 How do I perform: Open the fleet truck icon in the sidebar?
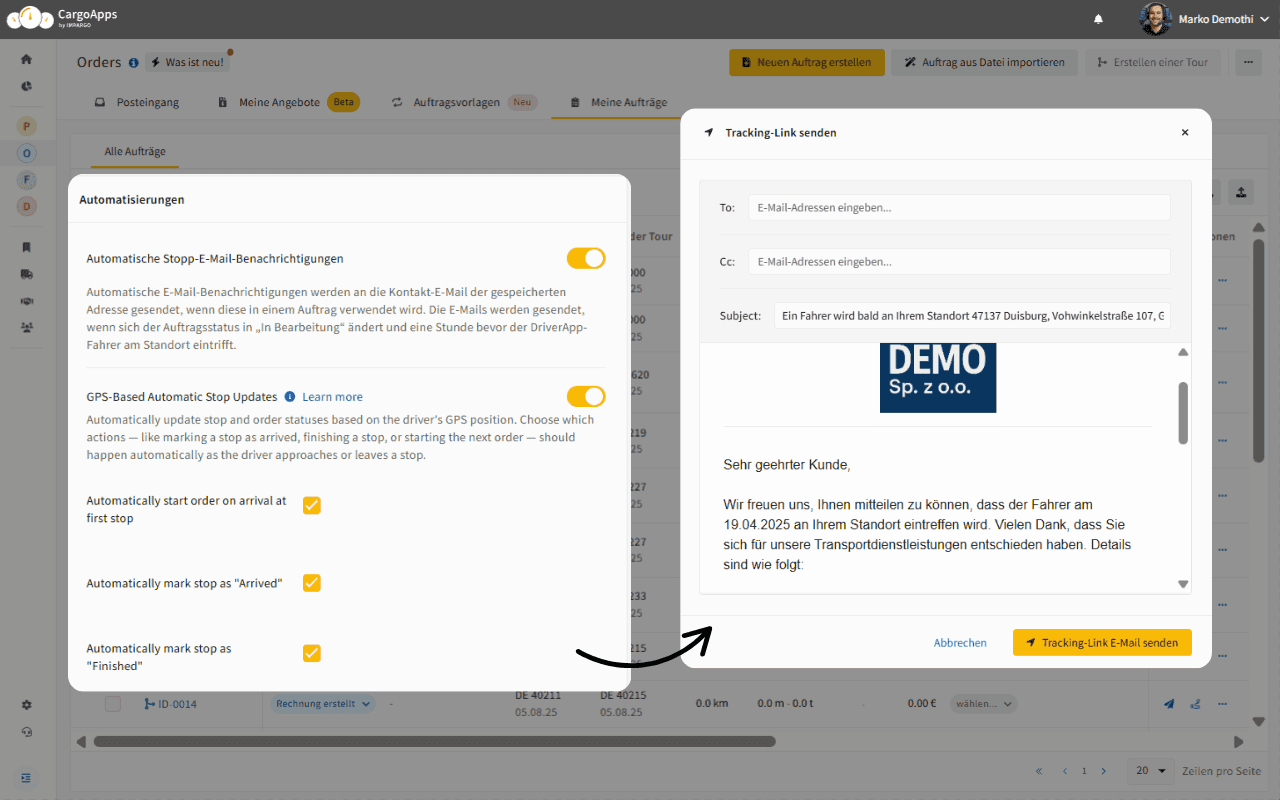click(26, 274)
